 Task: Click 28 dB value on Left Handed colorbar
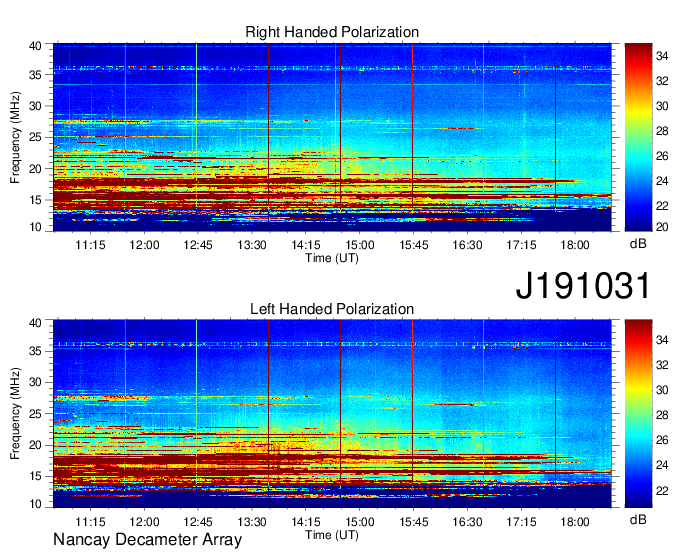pos(662,415)
